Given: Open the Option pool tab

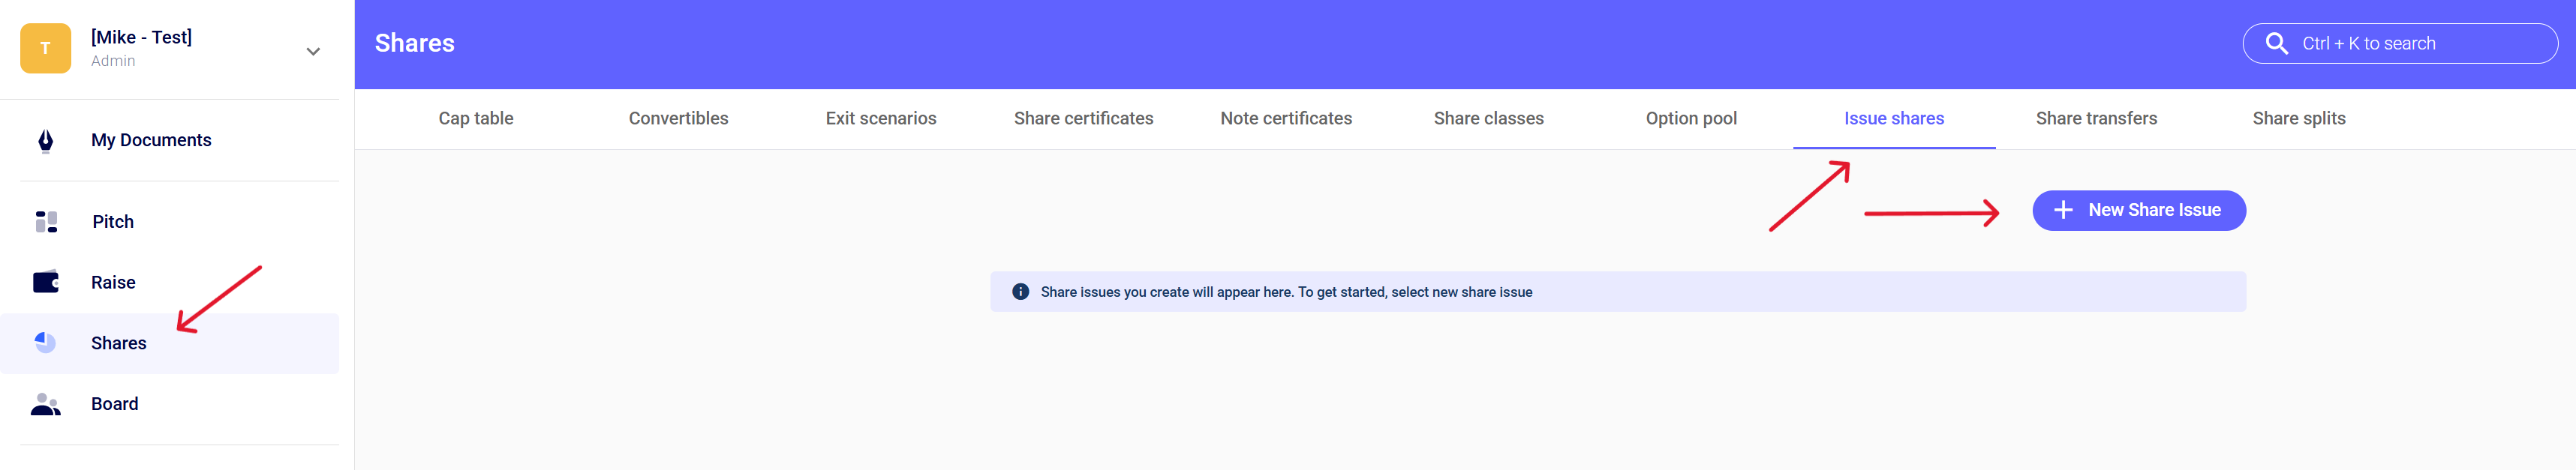Looking at the screenshot, I should coord(1691,119).
